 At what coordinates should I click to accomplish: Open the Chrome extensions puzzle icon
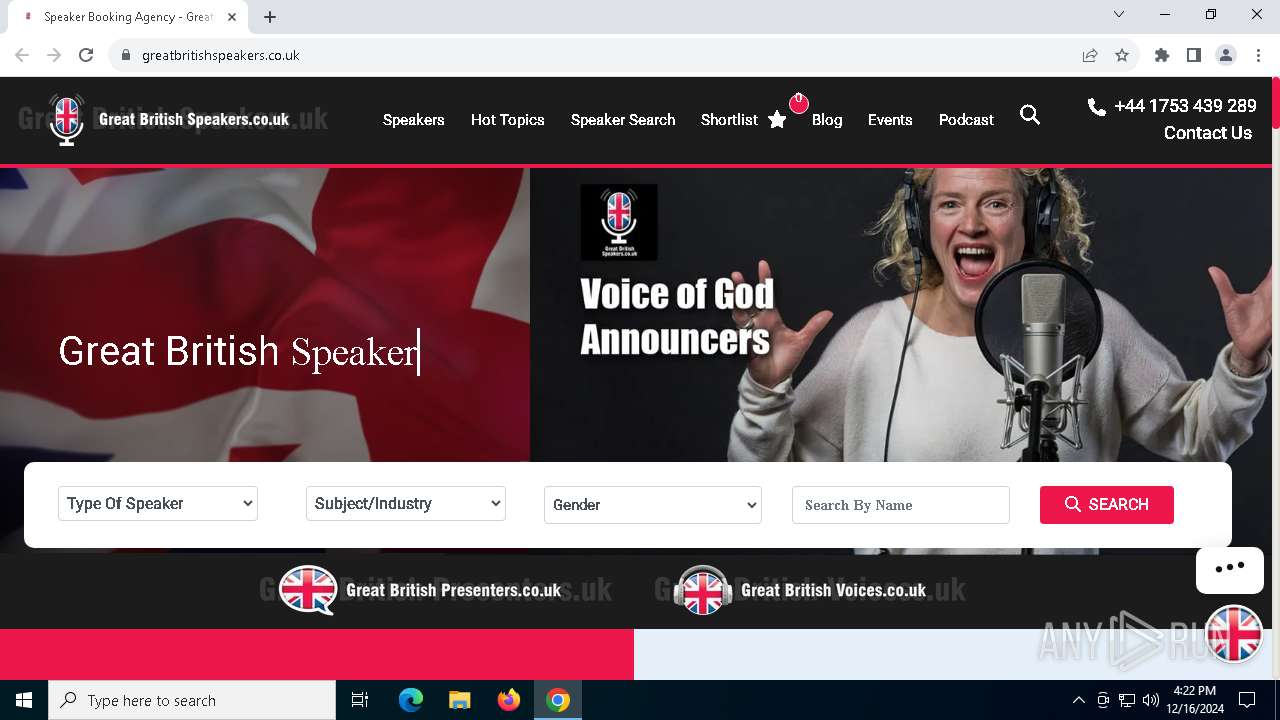click(x=1162, y=55)
